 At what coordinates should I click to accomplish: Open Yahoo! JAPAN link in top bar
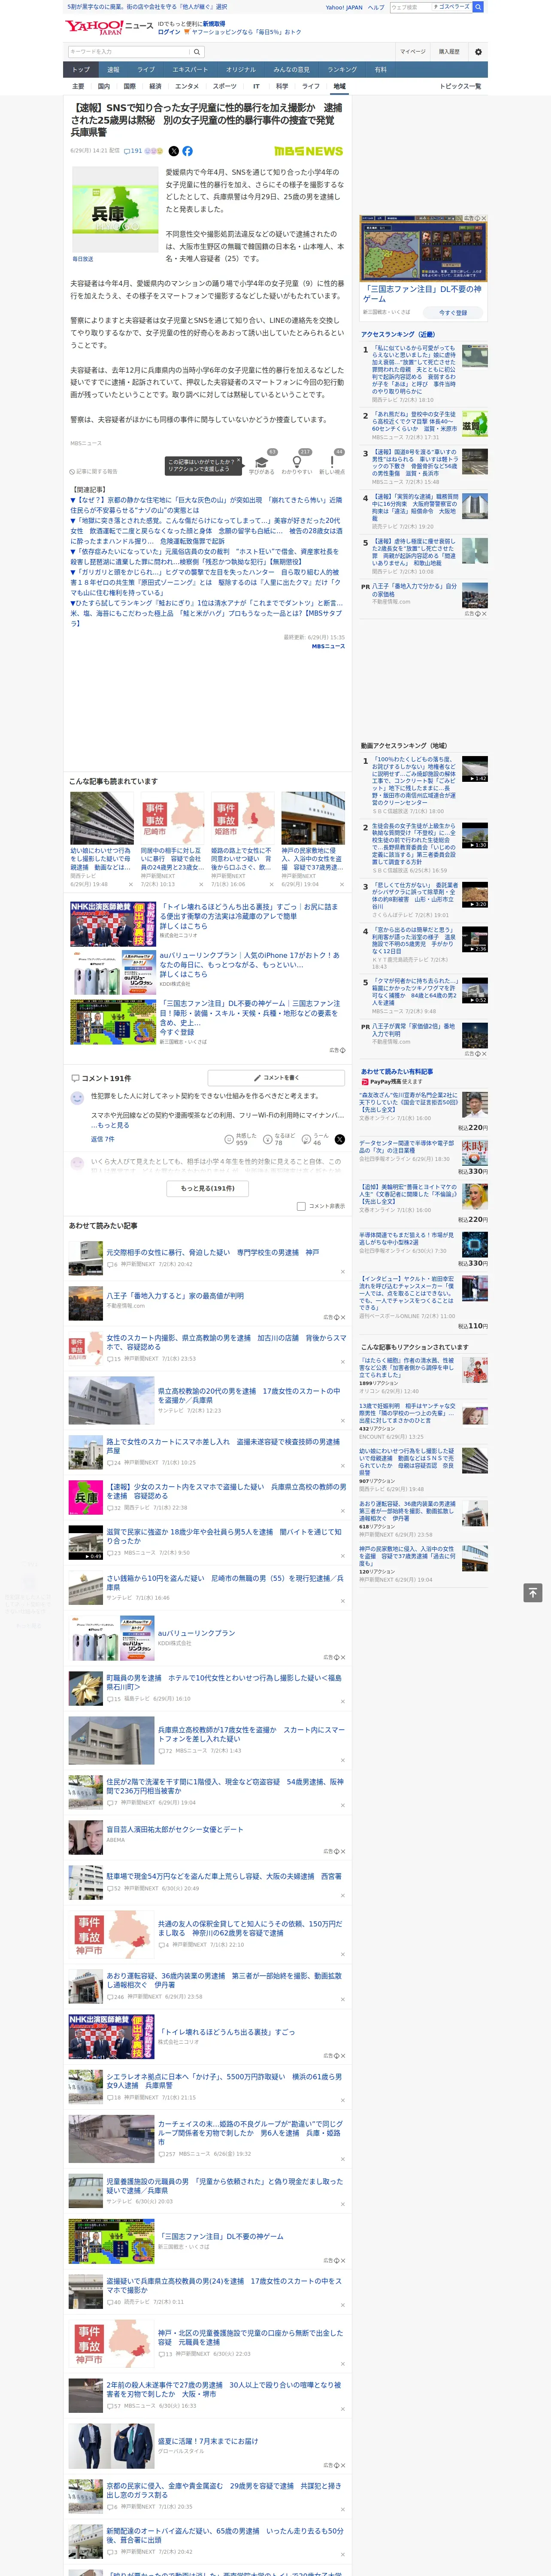click(344, 7)
